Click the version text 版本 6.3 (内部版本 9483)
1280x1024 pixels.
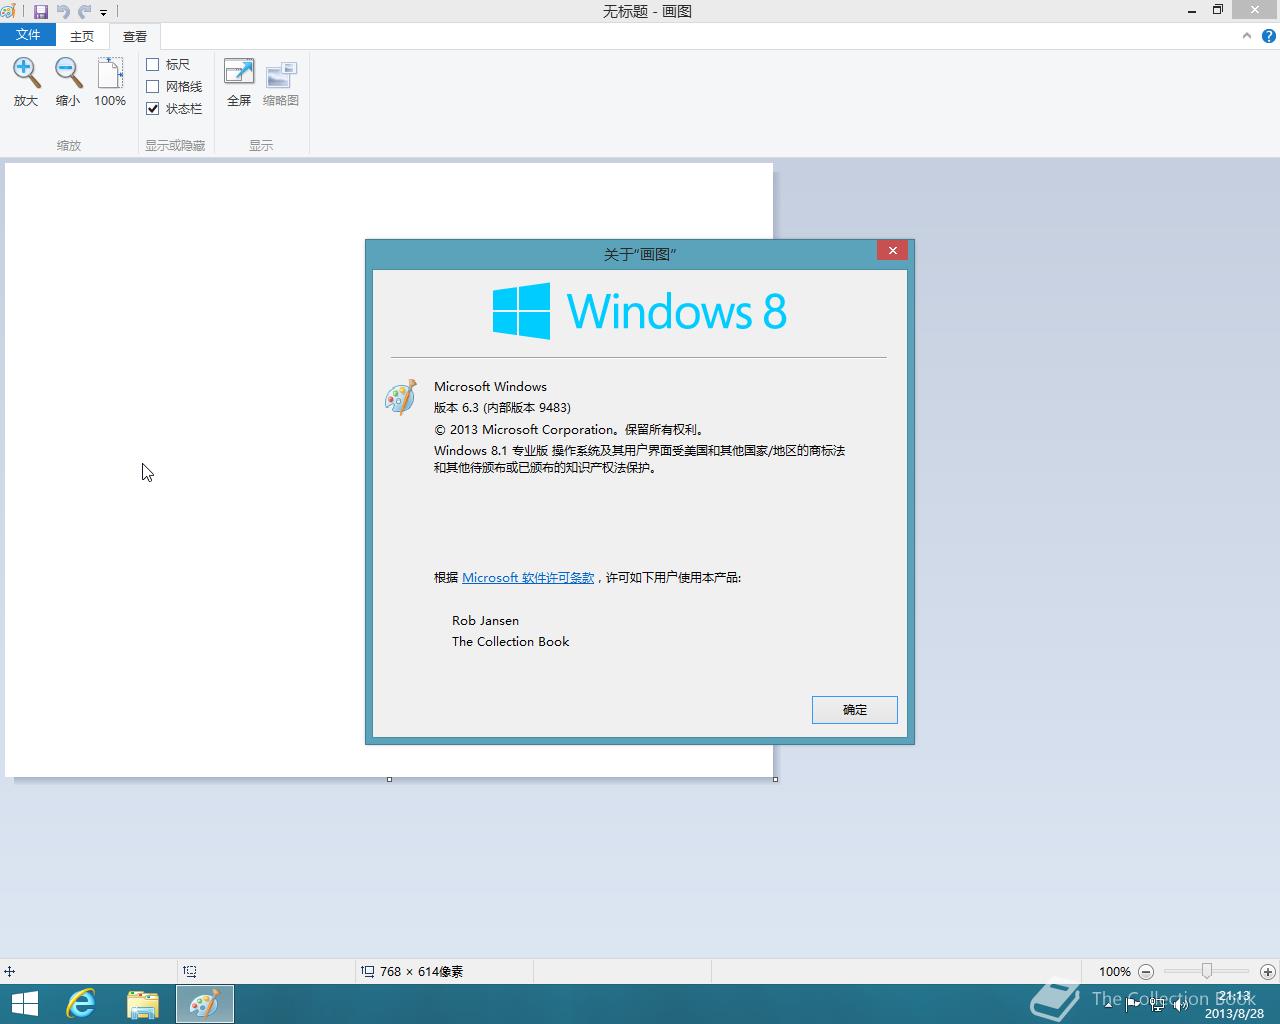502,407
